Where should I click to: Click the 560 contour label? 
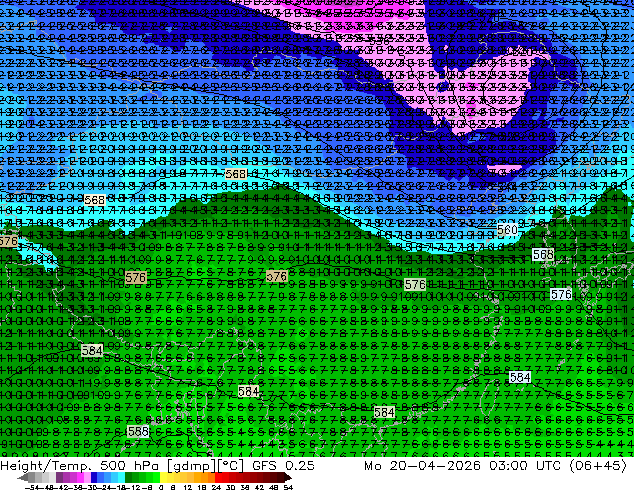pos(507,230)
